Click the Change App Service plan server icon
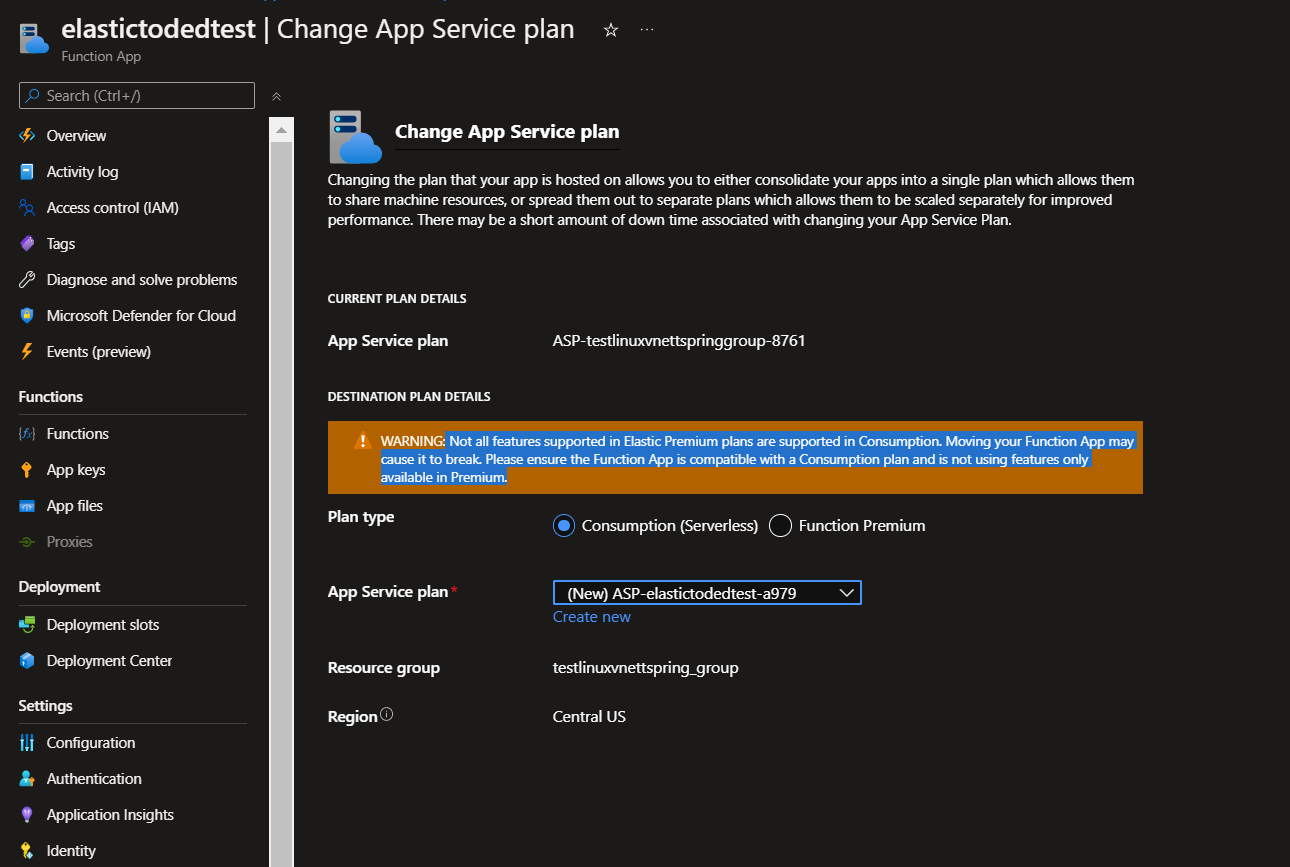Screen dimensions: 1290x867 [x=356, y=137]
